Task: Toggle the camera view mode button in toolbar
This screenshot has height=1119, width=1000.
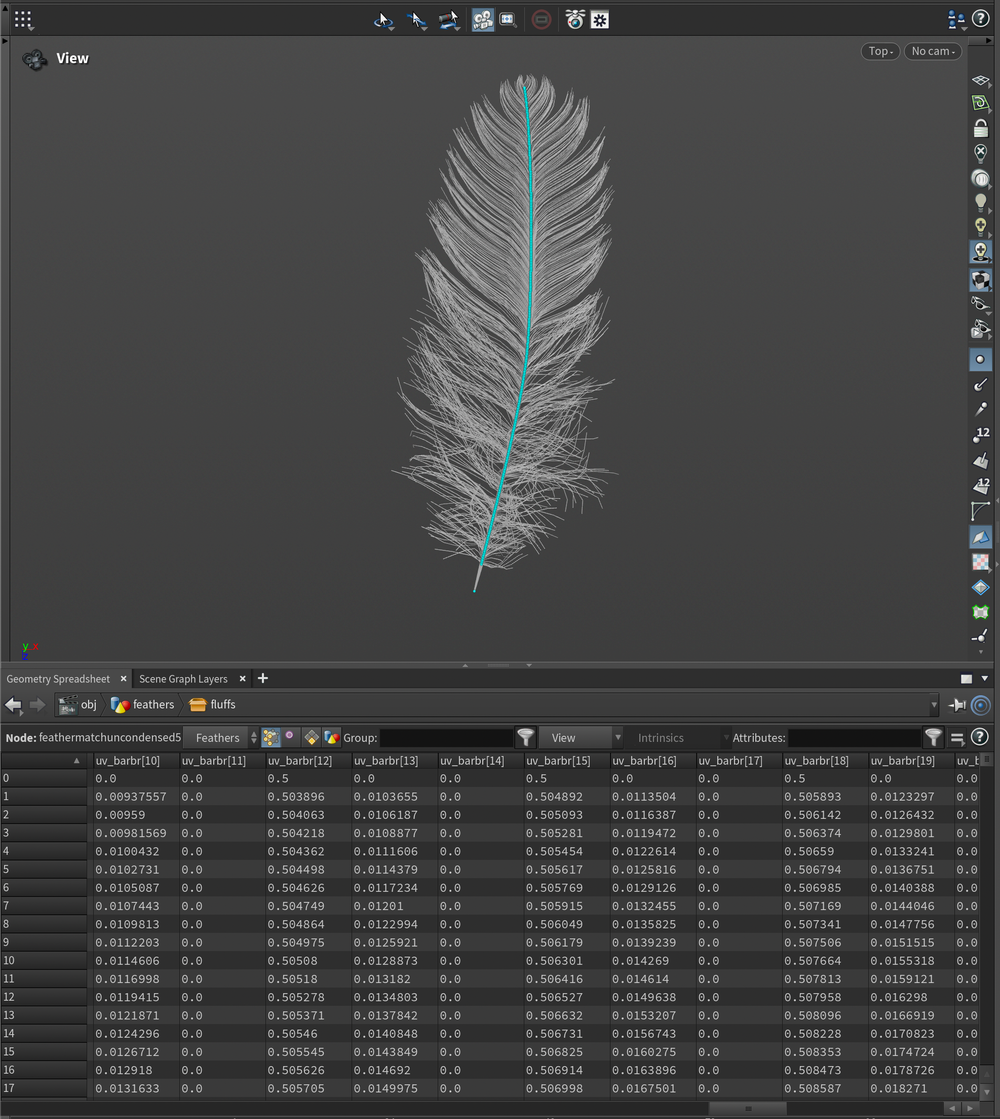Action: point(483,19)
